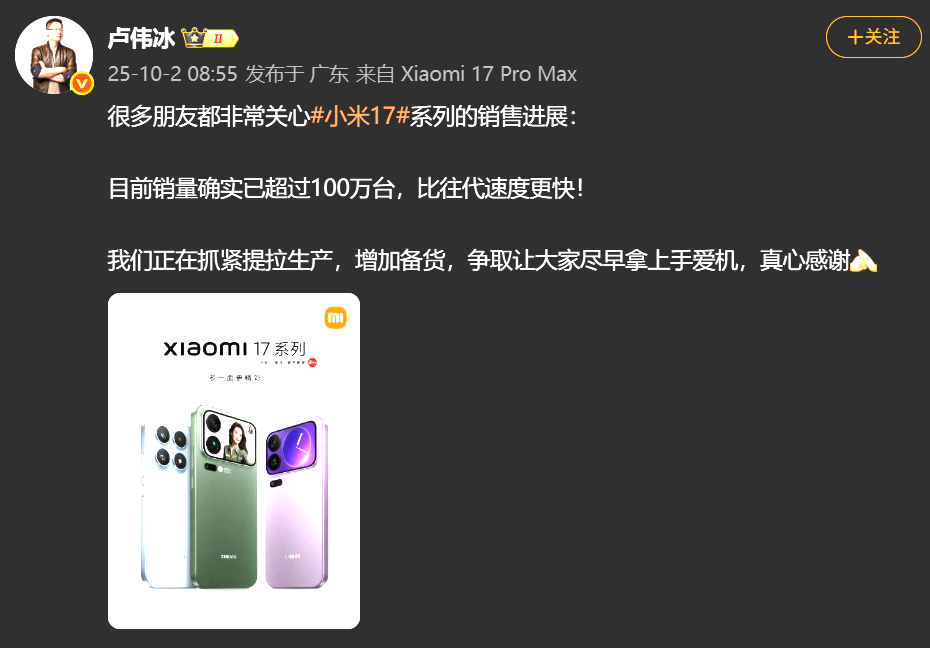Screen dimensions: 930x648
Task: Click the orange Mi logo in image
Action: pyautogui.click(x=336, y=318)
